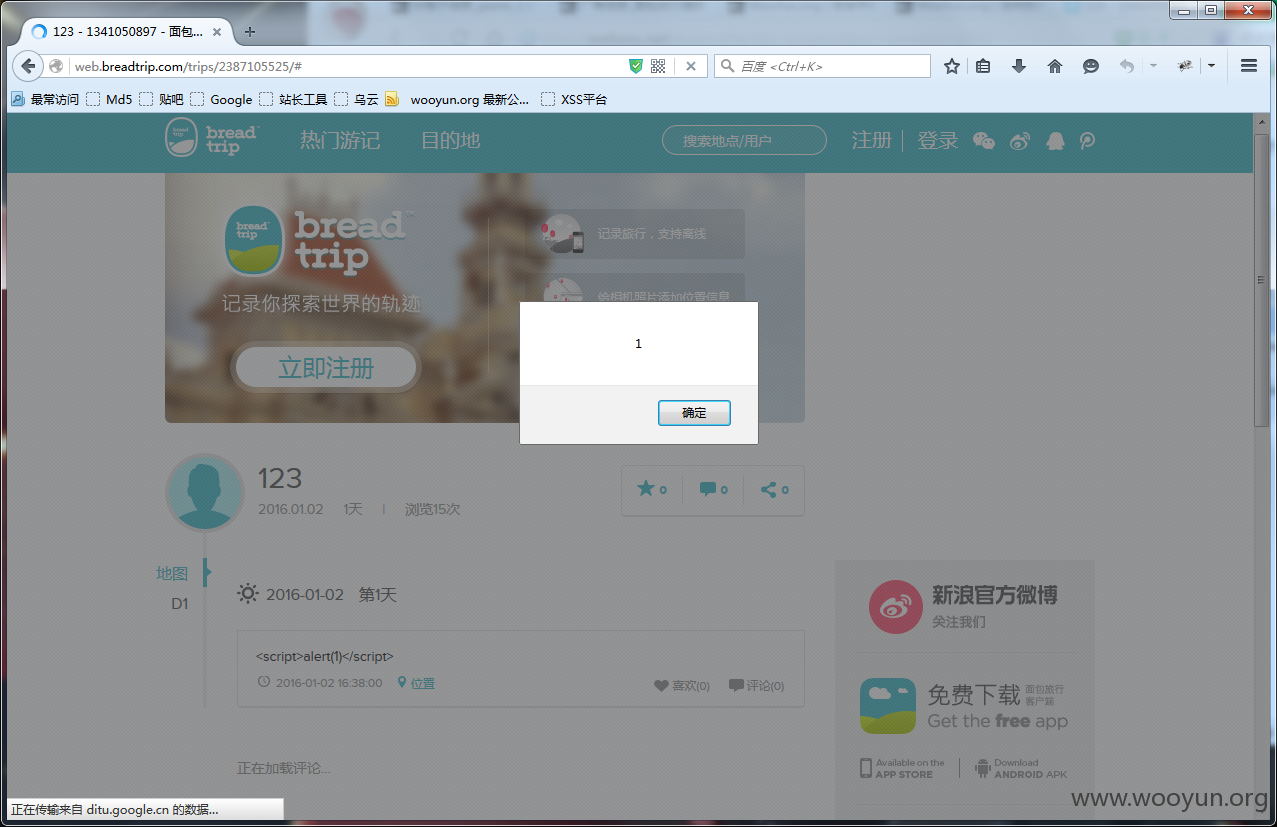Click the favorite star count icon
The image size is (1277, 827).
click(x=652, y=489)
